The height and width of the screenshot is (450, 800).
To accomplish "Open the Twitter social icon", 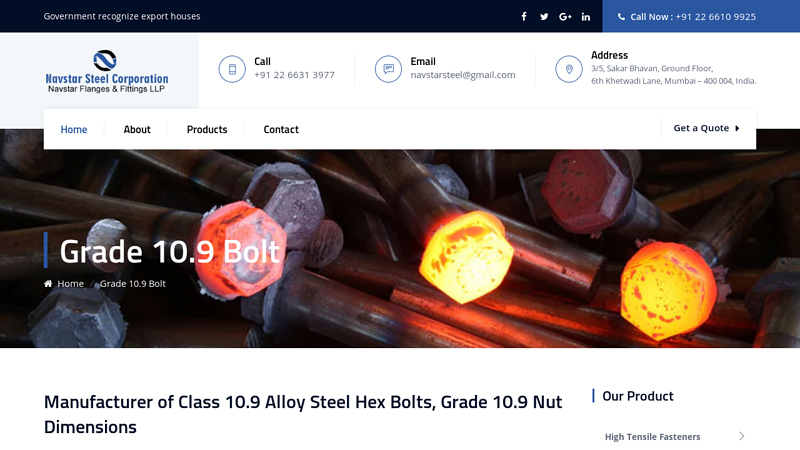I will (544, 16).
